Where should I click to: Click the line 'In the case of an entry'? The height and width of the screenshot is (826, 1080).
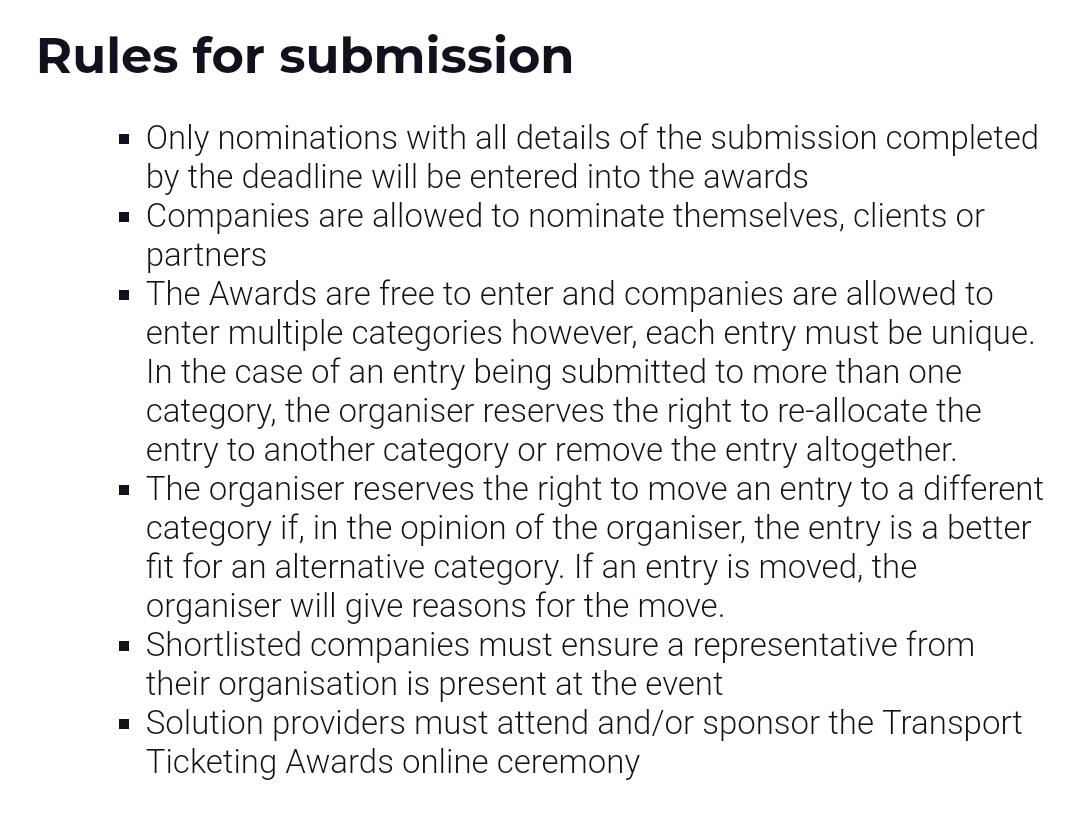coord(554,372)
